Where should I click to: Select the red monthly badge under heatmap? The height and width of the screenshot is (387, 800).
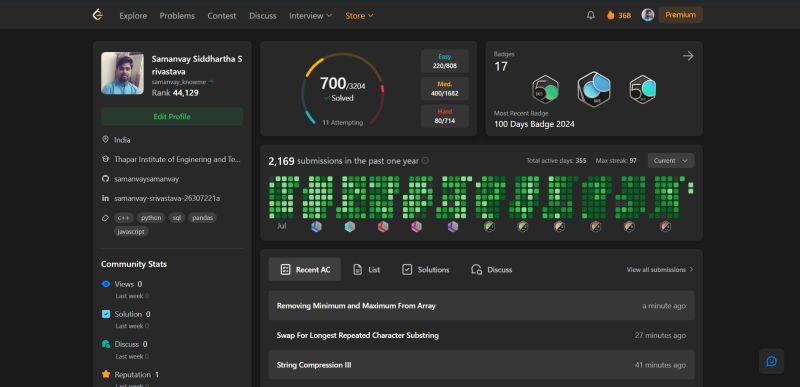[x=383, y=226]
